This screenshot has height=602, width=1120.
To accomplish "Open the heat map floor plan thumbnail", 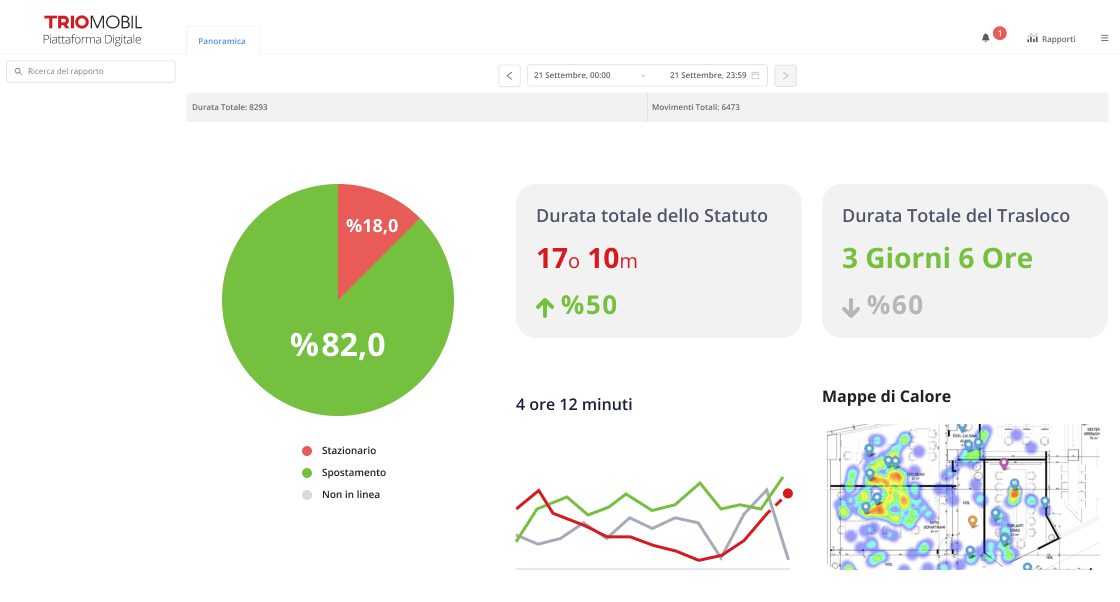I will 964,496.
